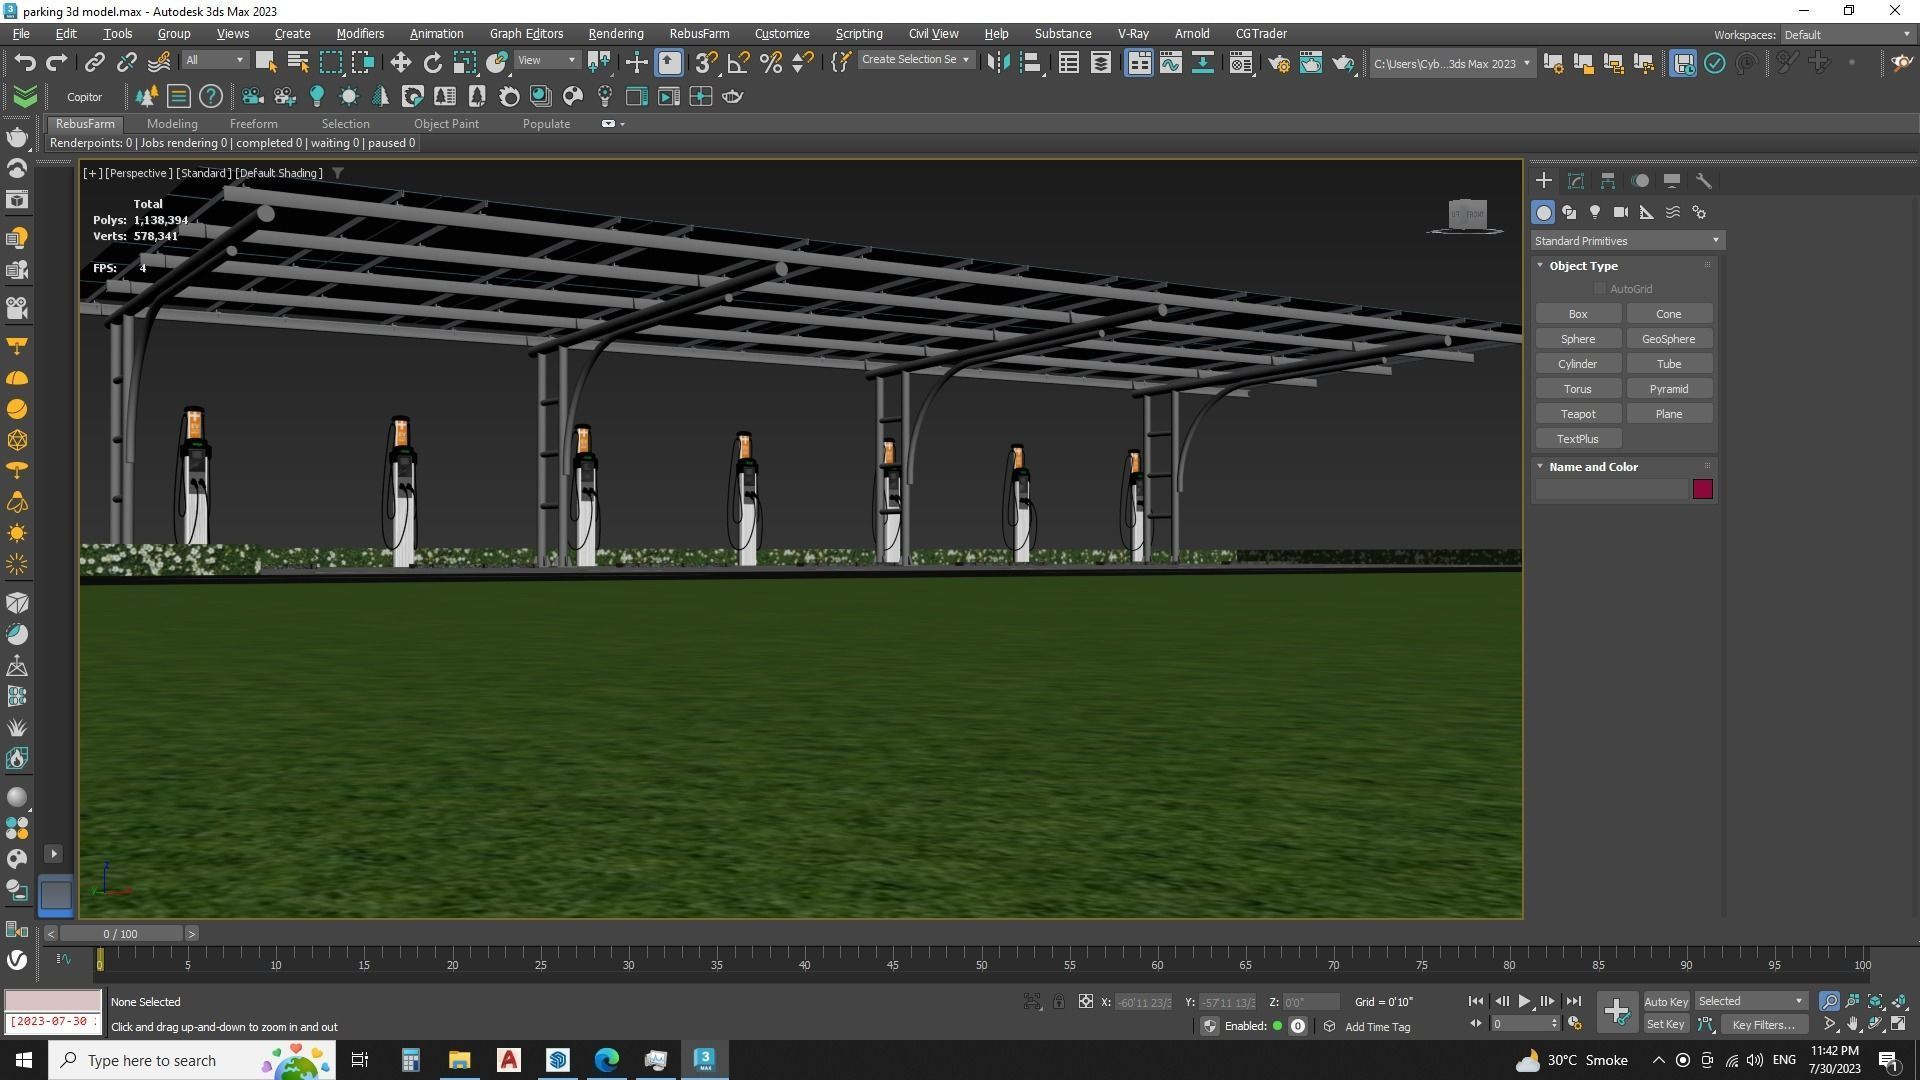Switch to the Modeling ribbon tab
The height and width of the screenshot is (1080, 1920).
click(172, 124)
